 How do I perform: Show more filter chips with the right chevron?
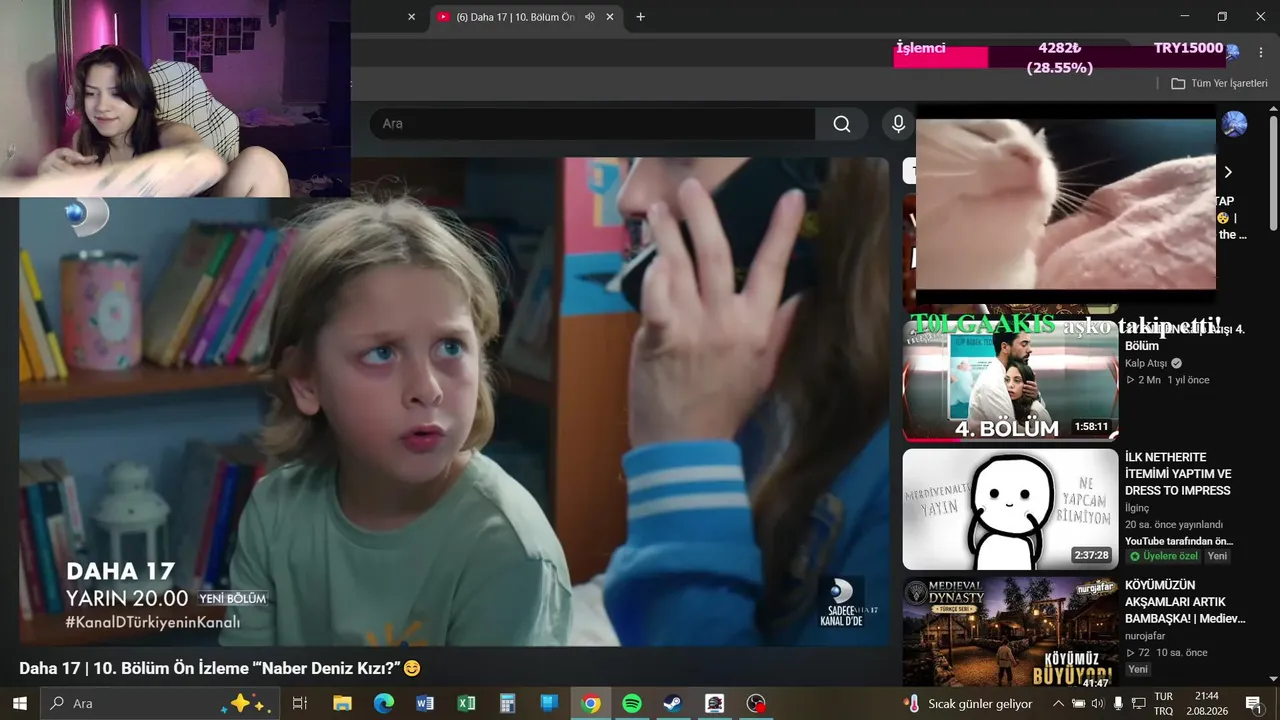click(x=1228, y=172)
